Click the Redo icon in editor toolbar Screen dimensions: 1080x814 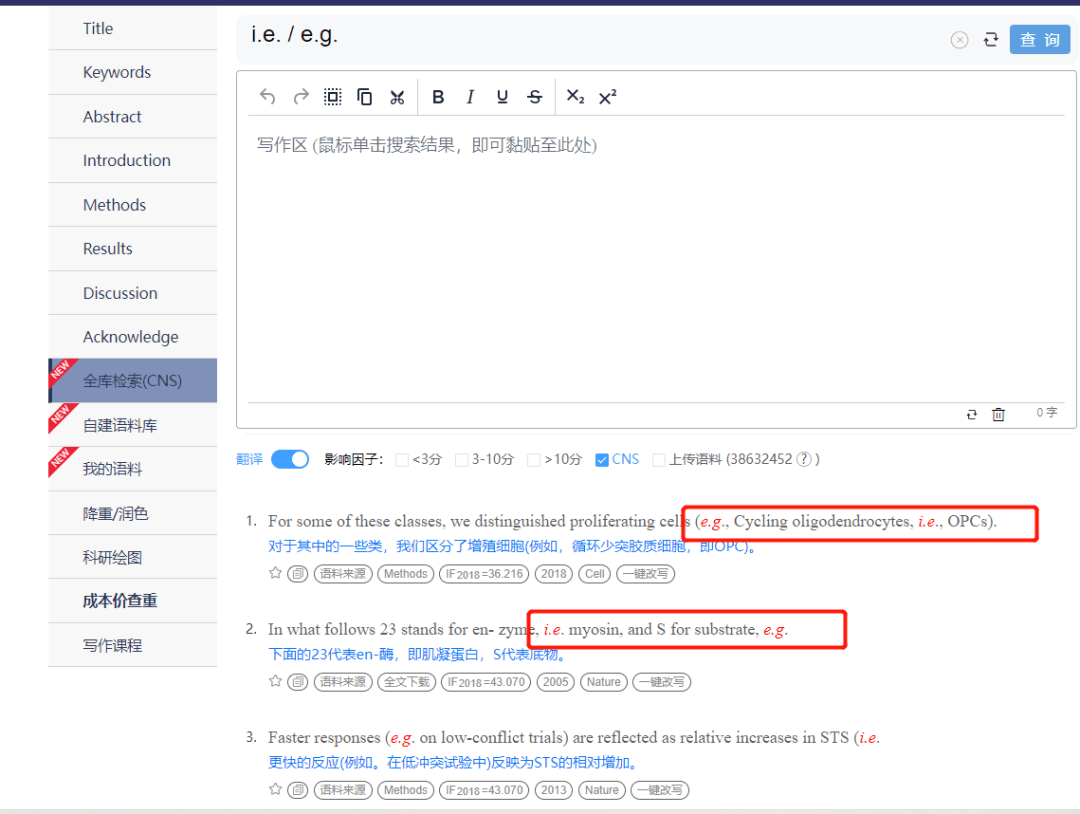[300, 96]
